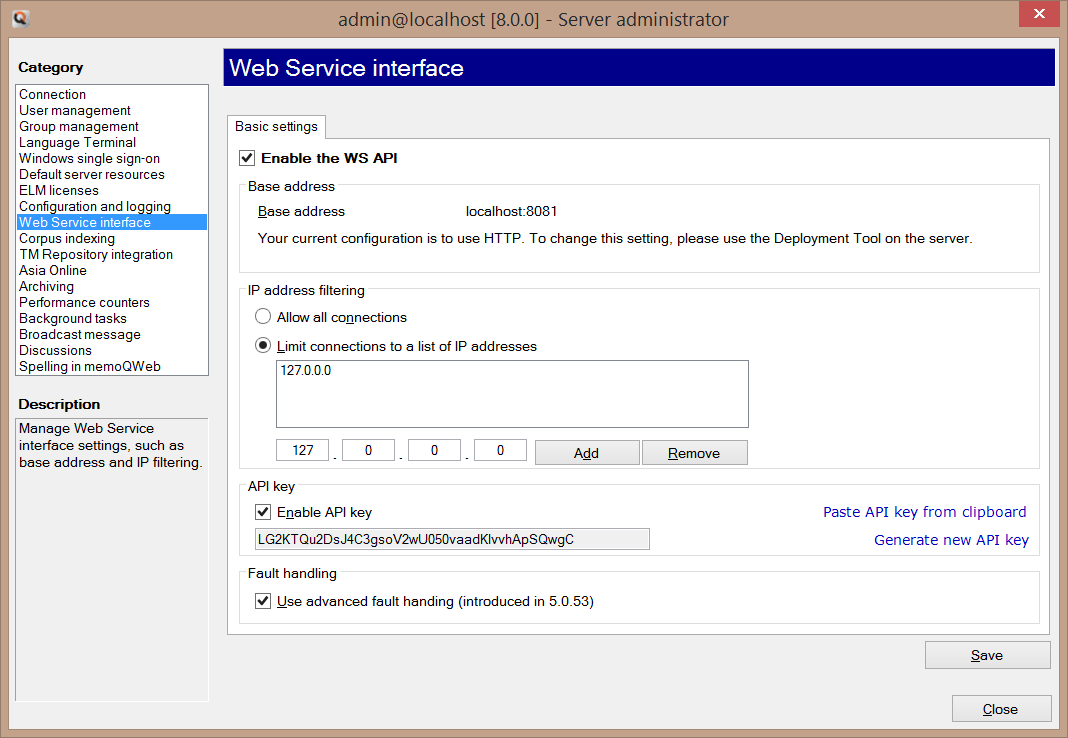Select 127.0.0.0 entry in the IP list

pos(306,371)
